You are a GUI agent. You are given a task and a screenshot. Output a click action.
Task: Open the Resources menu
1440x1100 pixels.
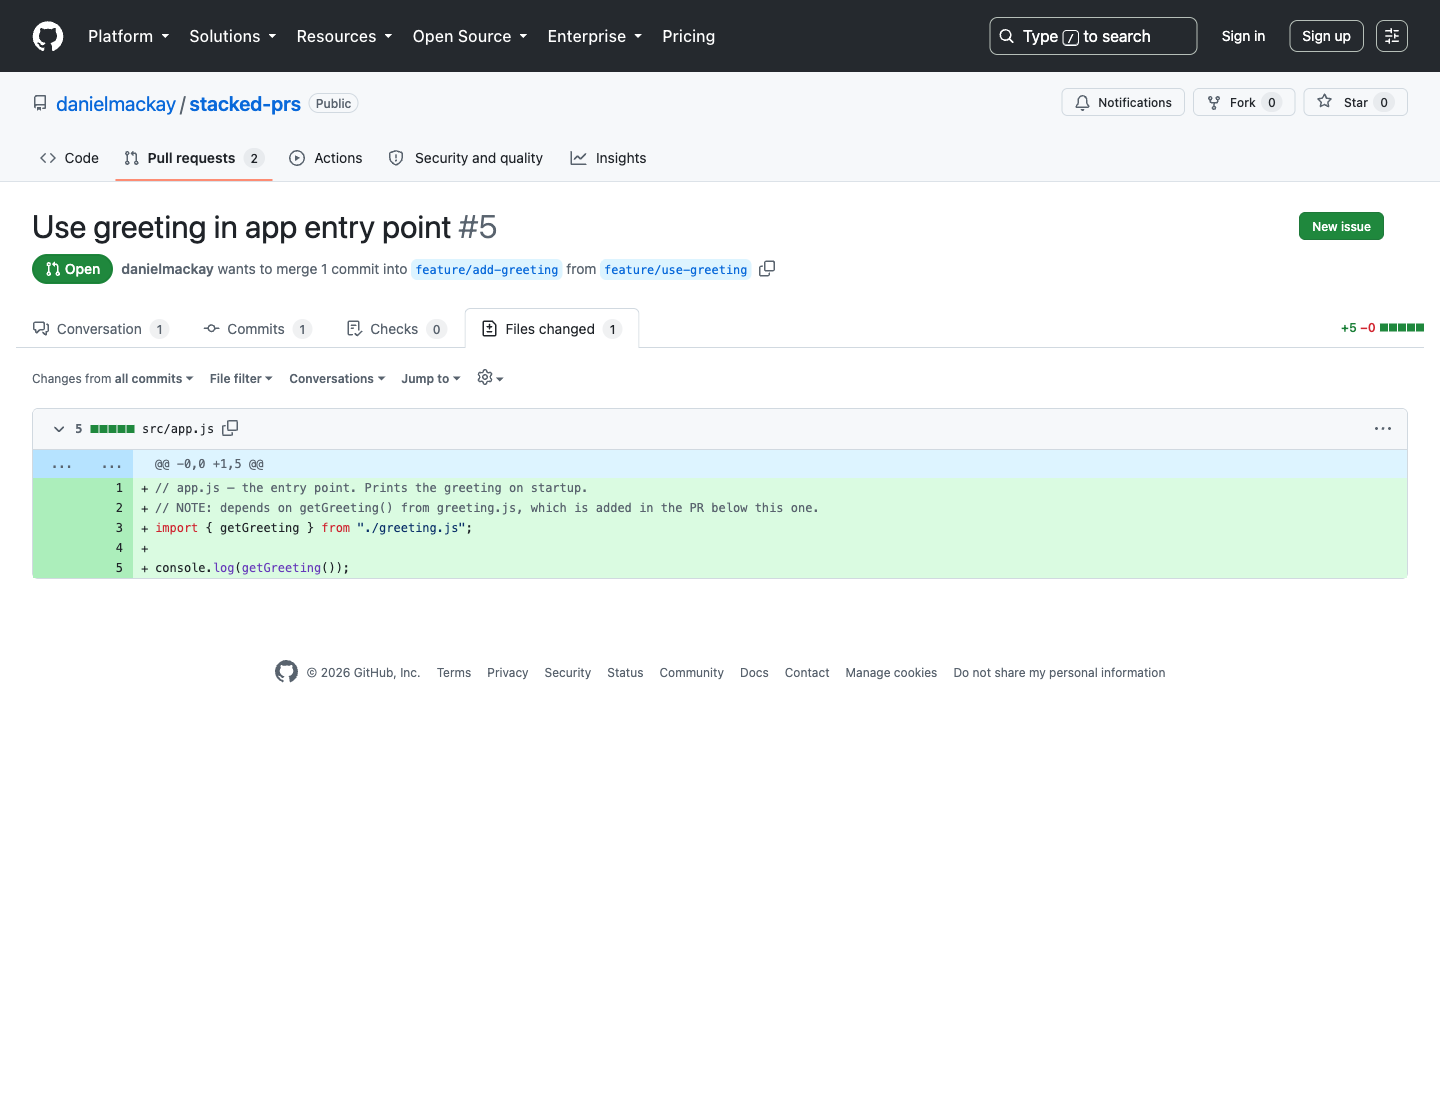(x=344, y=36)
